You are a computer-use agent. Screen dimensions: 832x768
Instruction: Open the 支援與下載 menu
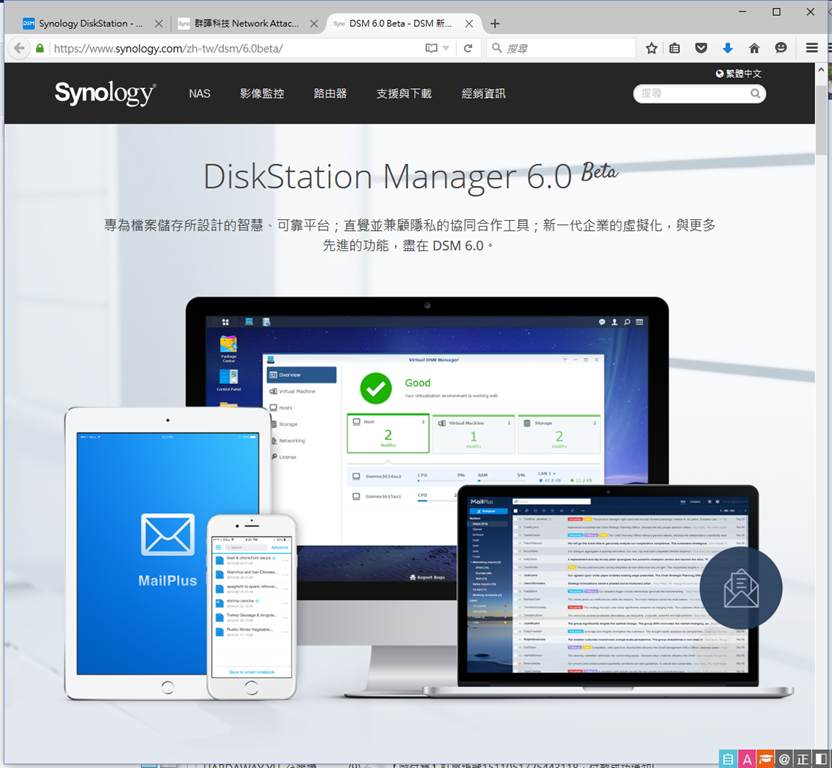(404, 93)
